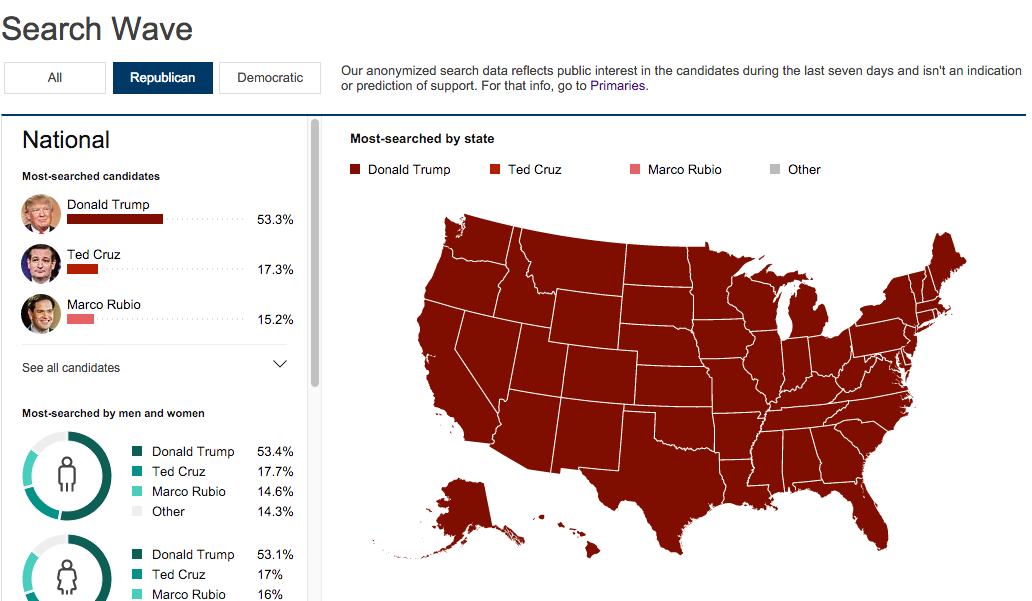Click the Other legend gray square

click(775, 169)
